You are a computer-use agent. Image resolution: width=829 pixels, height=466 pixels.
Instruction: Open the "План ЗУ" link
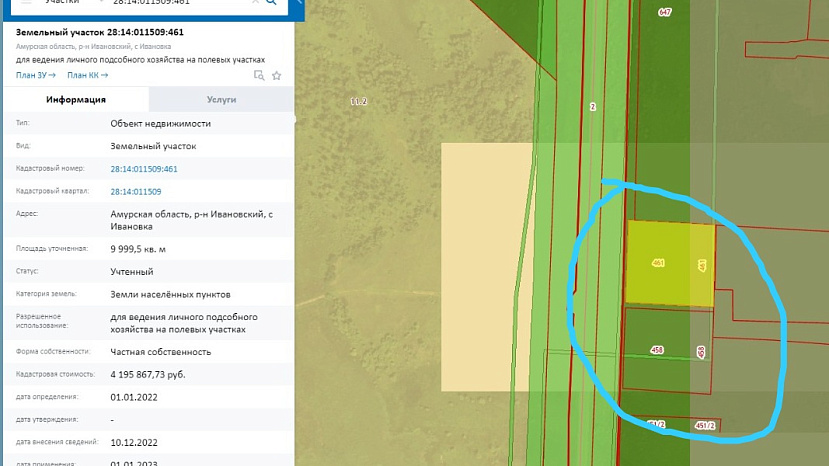pyautogui.click(x=35, y=75)
